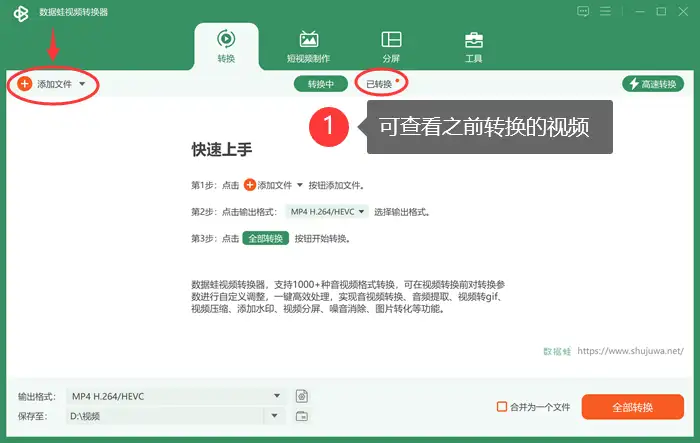View the 已转换 list
700x443 pixels.
(x=379, y=84)
